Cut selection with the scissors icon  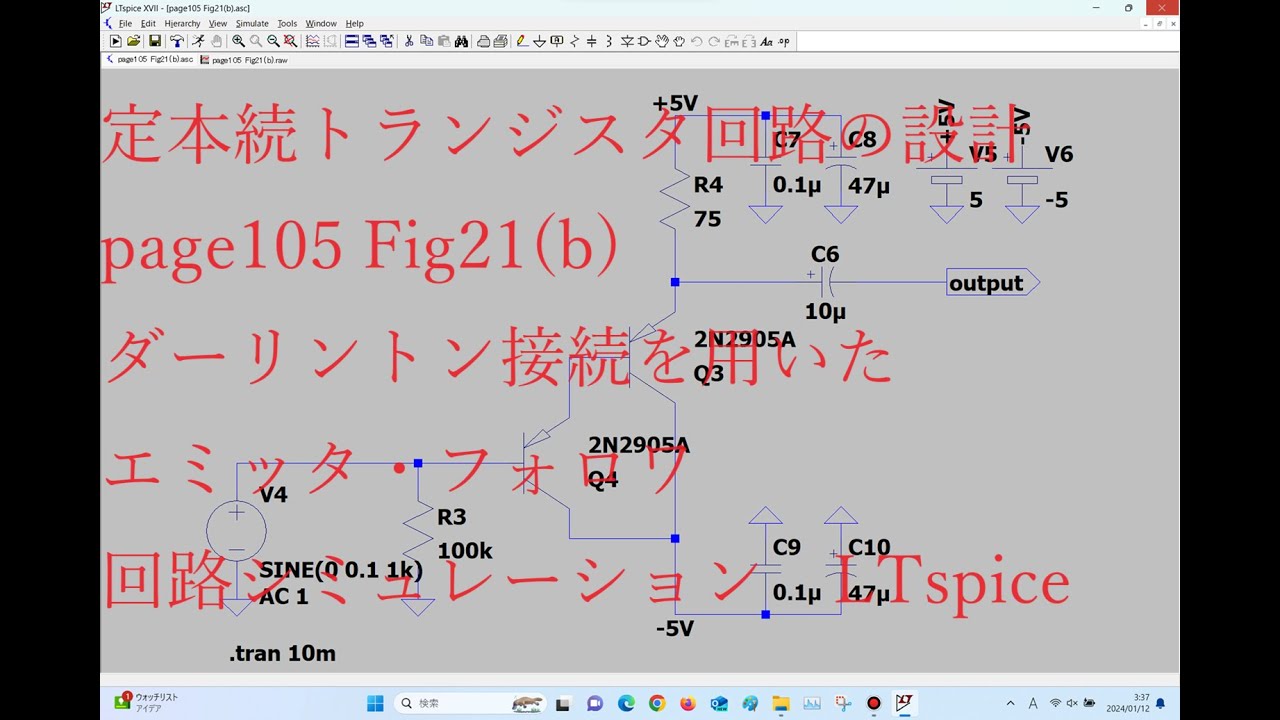[409, 41]
